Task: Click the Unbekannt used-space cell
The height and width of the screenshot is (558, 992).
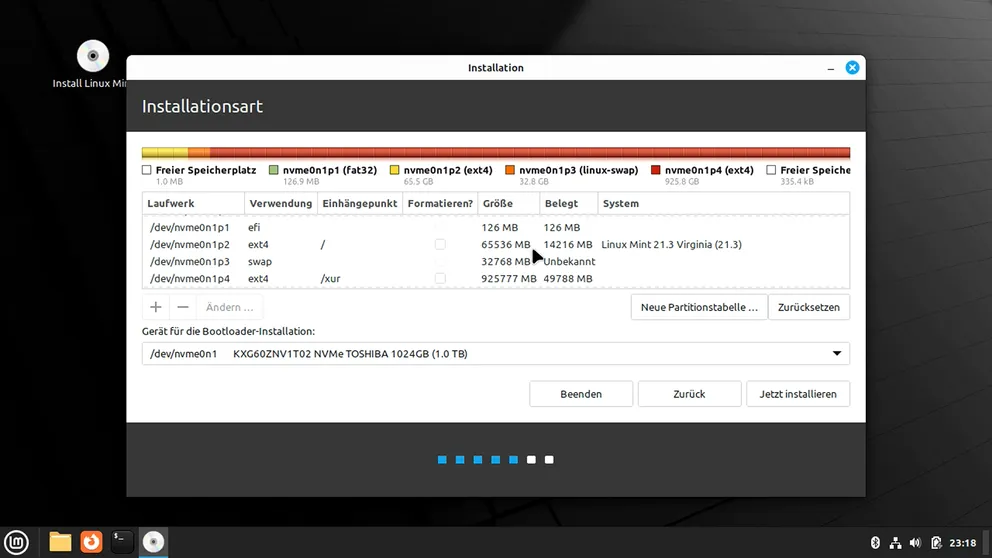Action: click(x=569, y=261)
